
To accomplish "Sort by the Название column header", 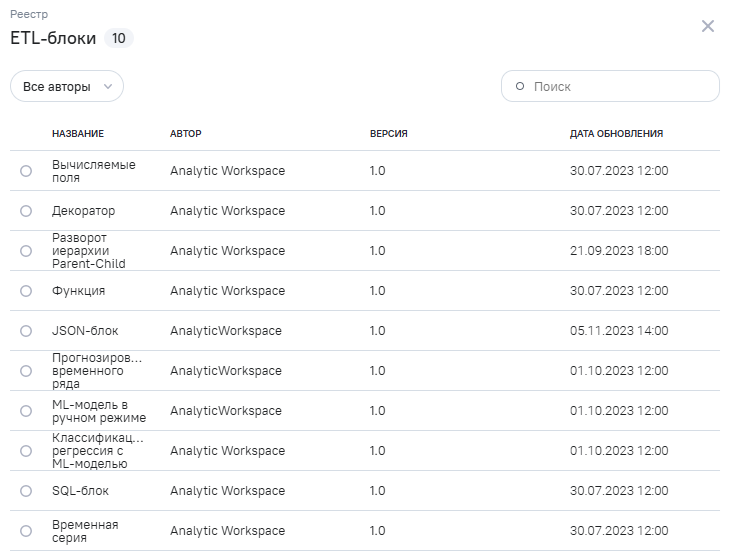I will (x=78, y=134).
